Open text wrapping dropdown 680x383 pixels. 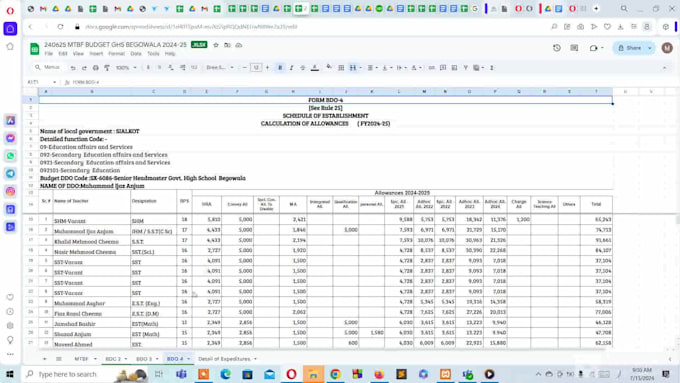pos(401,68)
